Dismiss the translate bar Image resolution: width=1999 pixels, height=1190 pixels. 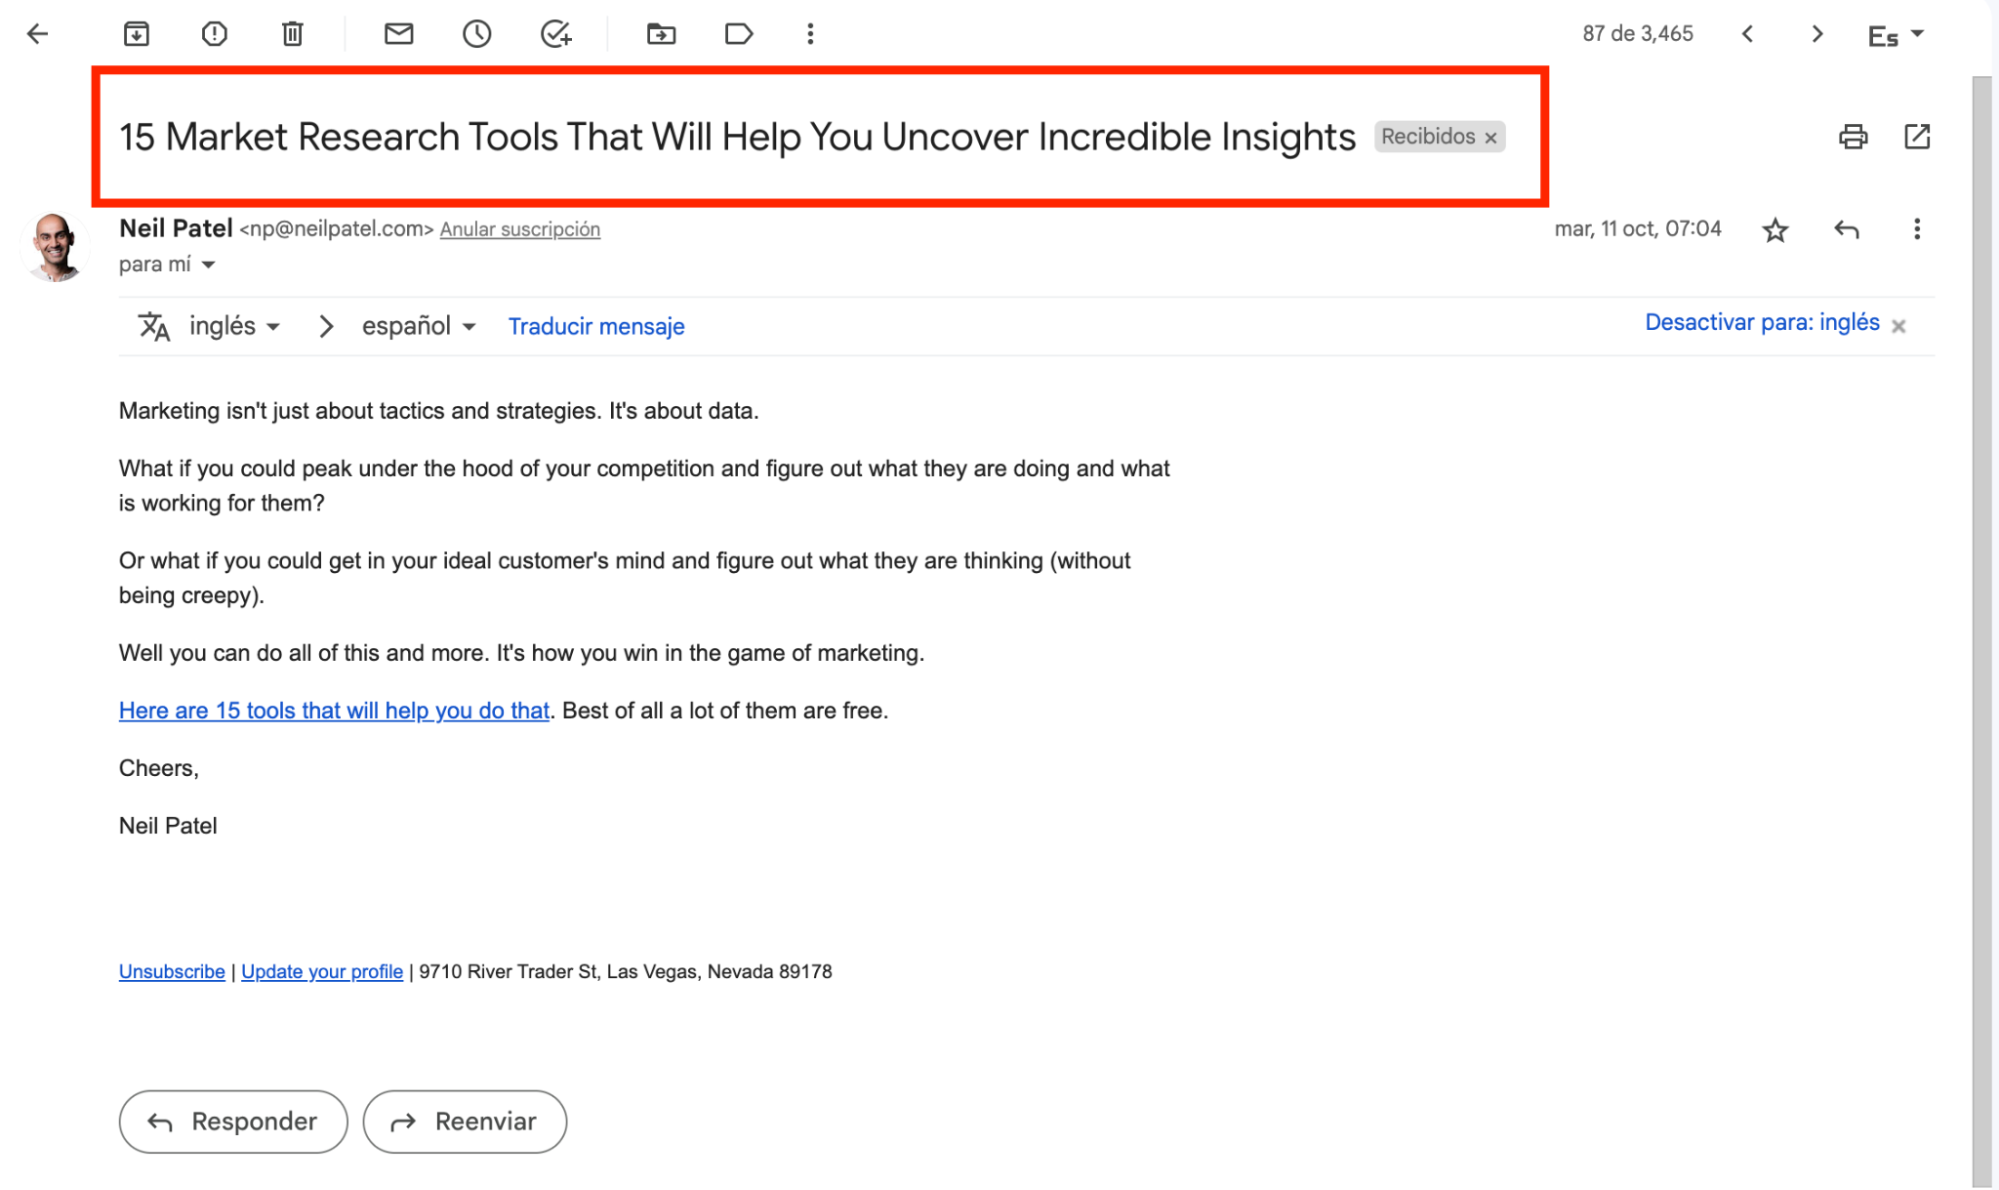coord(1898,326)
